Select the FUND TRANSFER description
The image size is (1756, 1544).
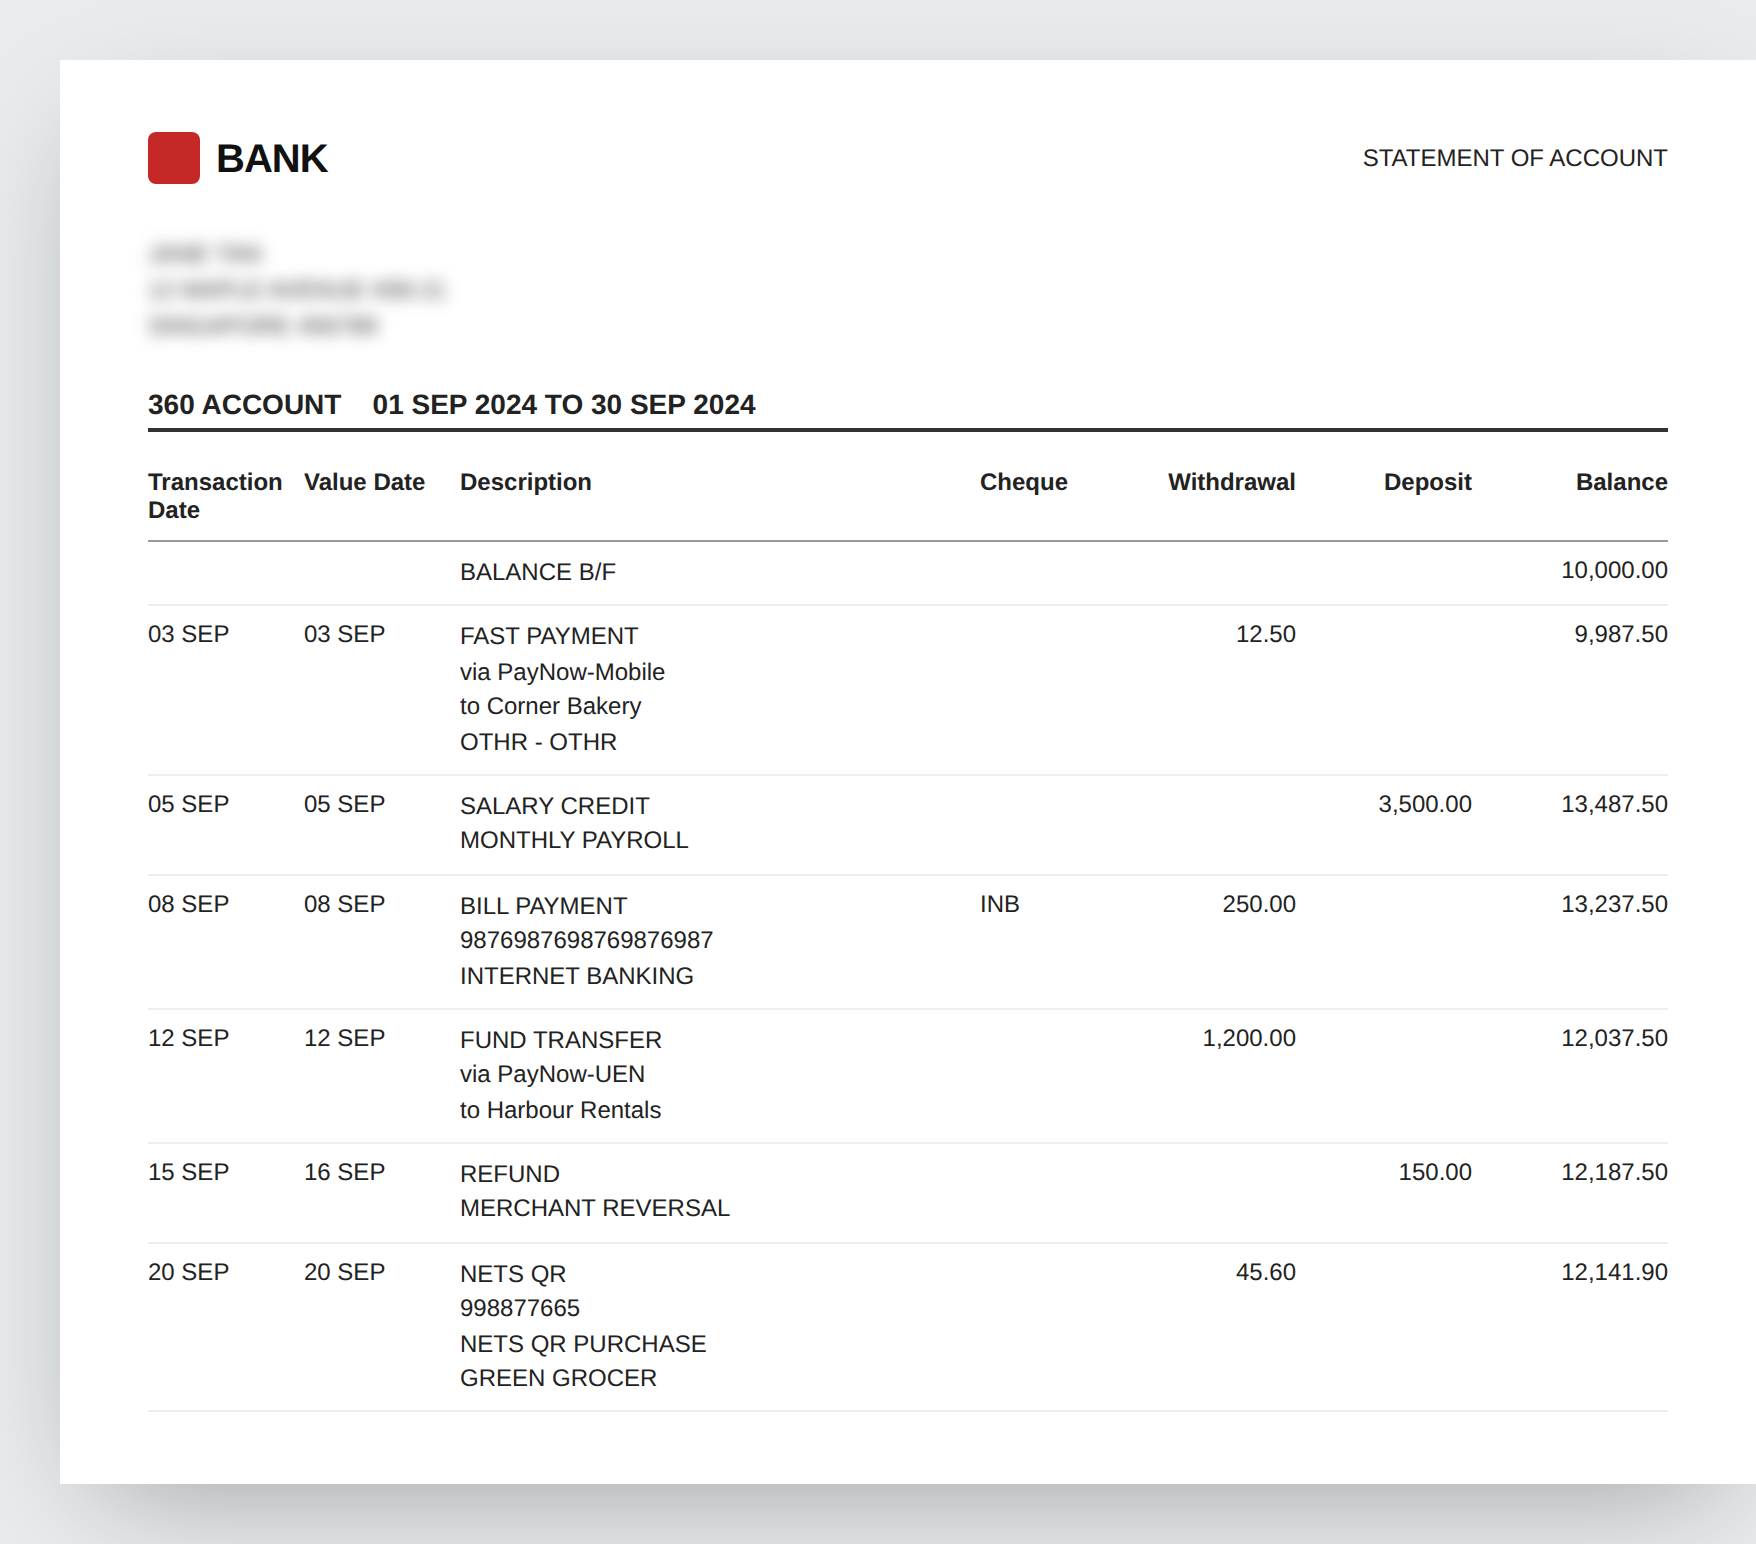point(561,1040)
